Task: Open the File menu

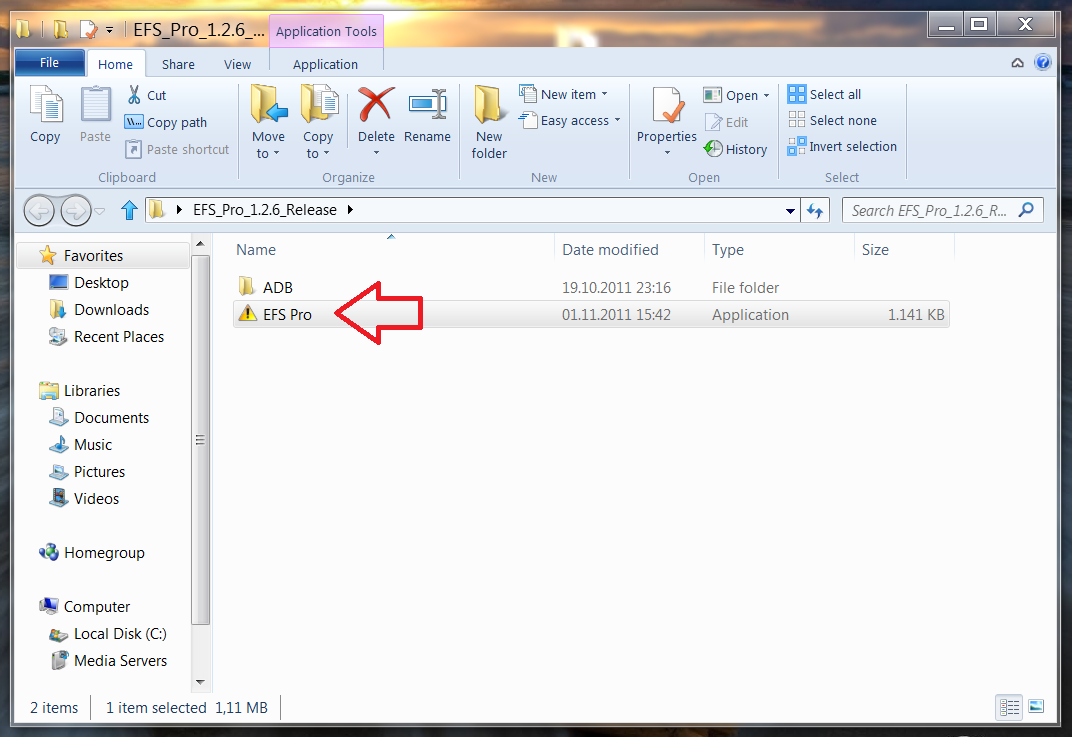Action: click(x=49, y=63)
